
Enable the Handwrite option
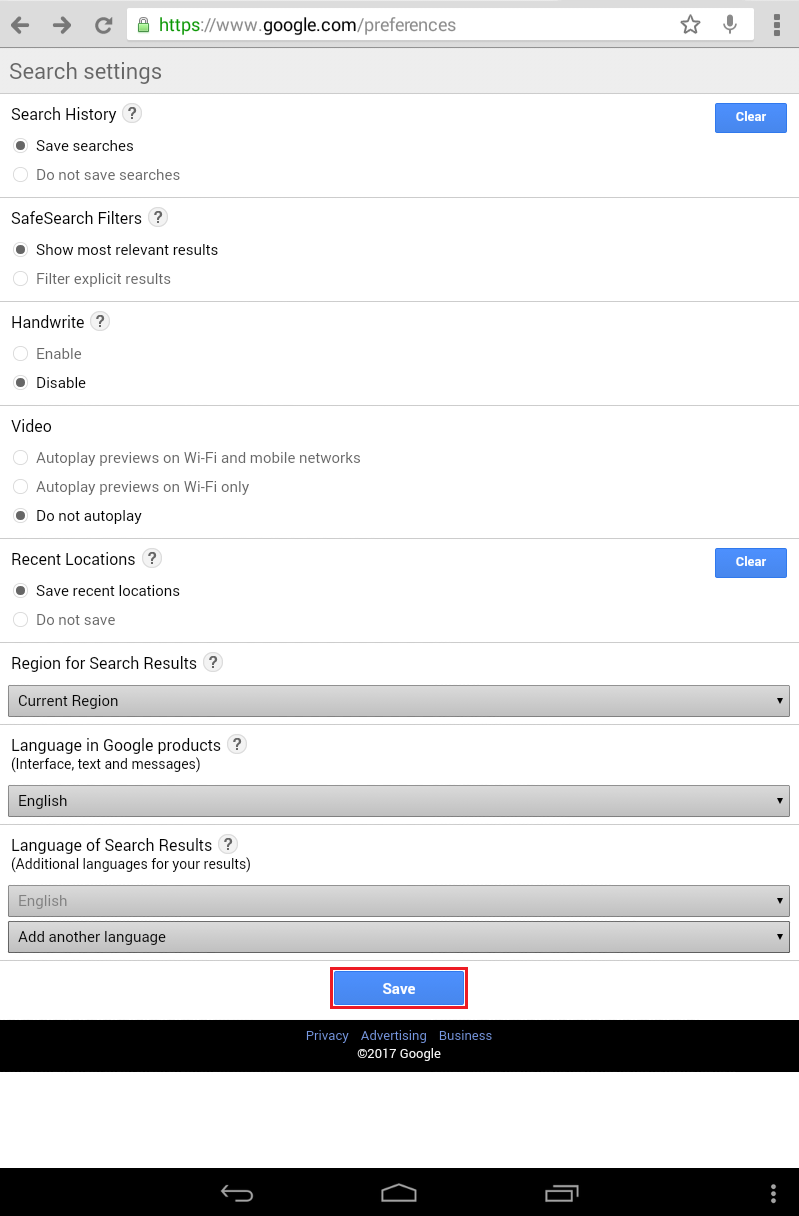tap(20, 354)
